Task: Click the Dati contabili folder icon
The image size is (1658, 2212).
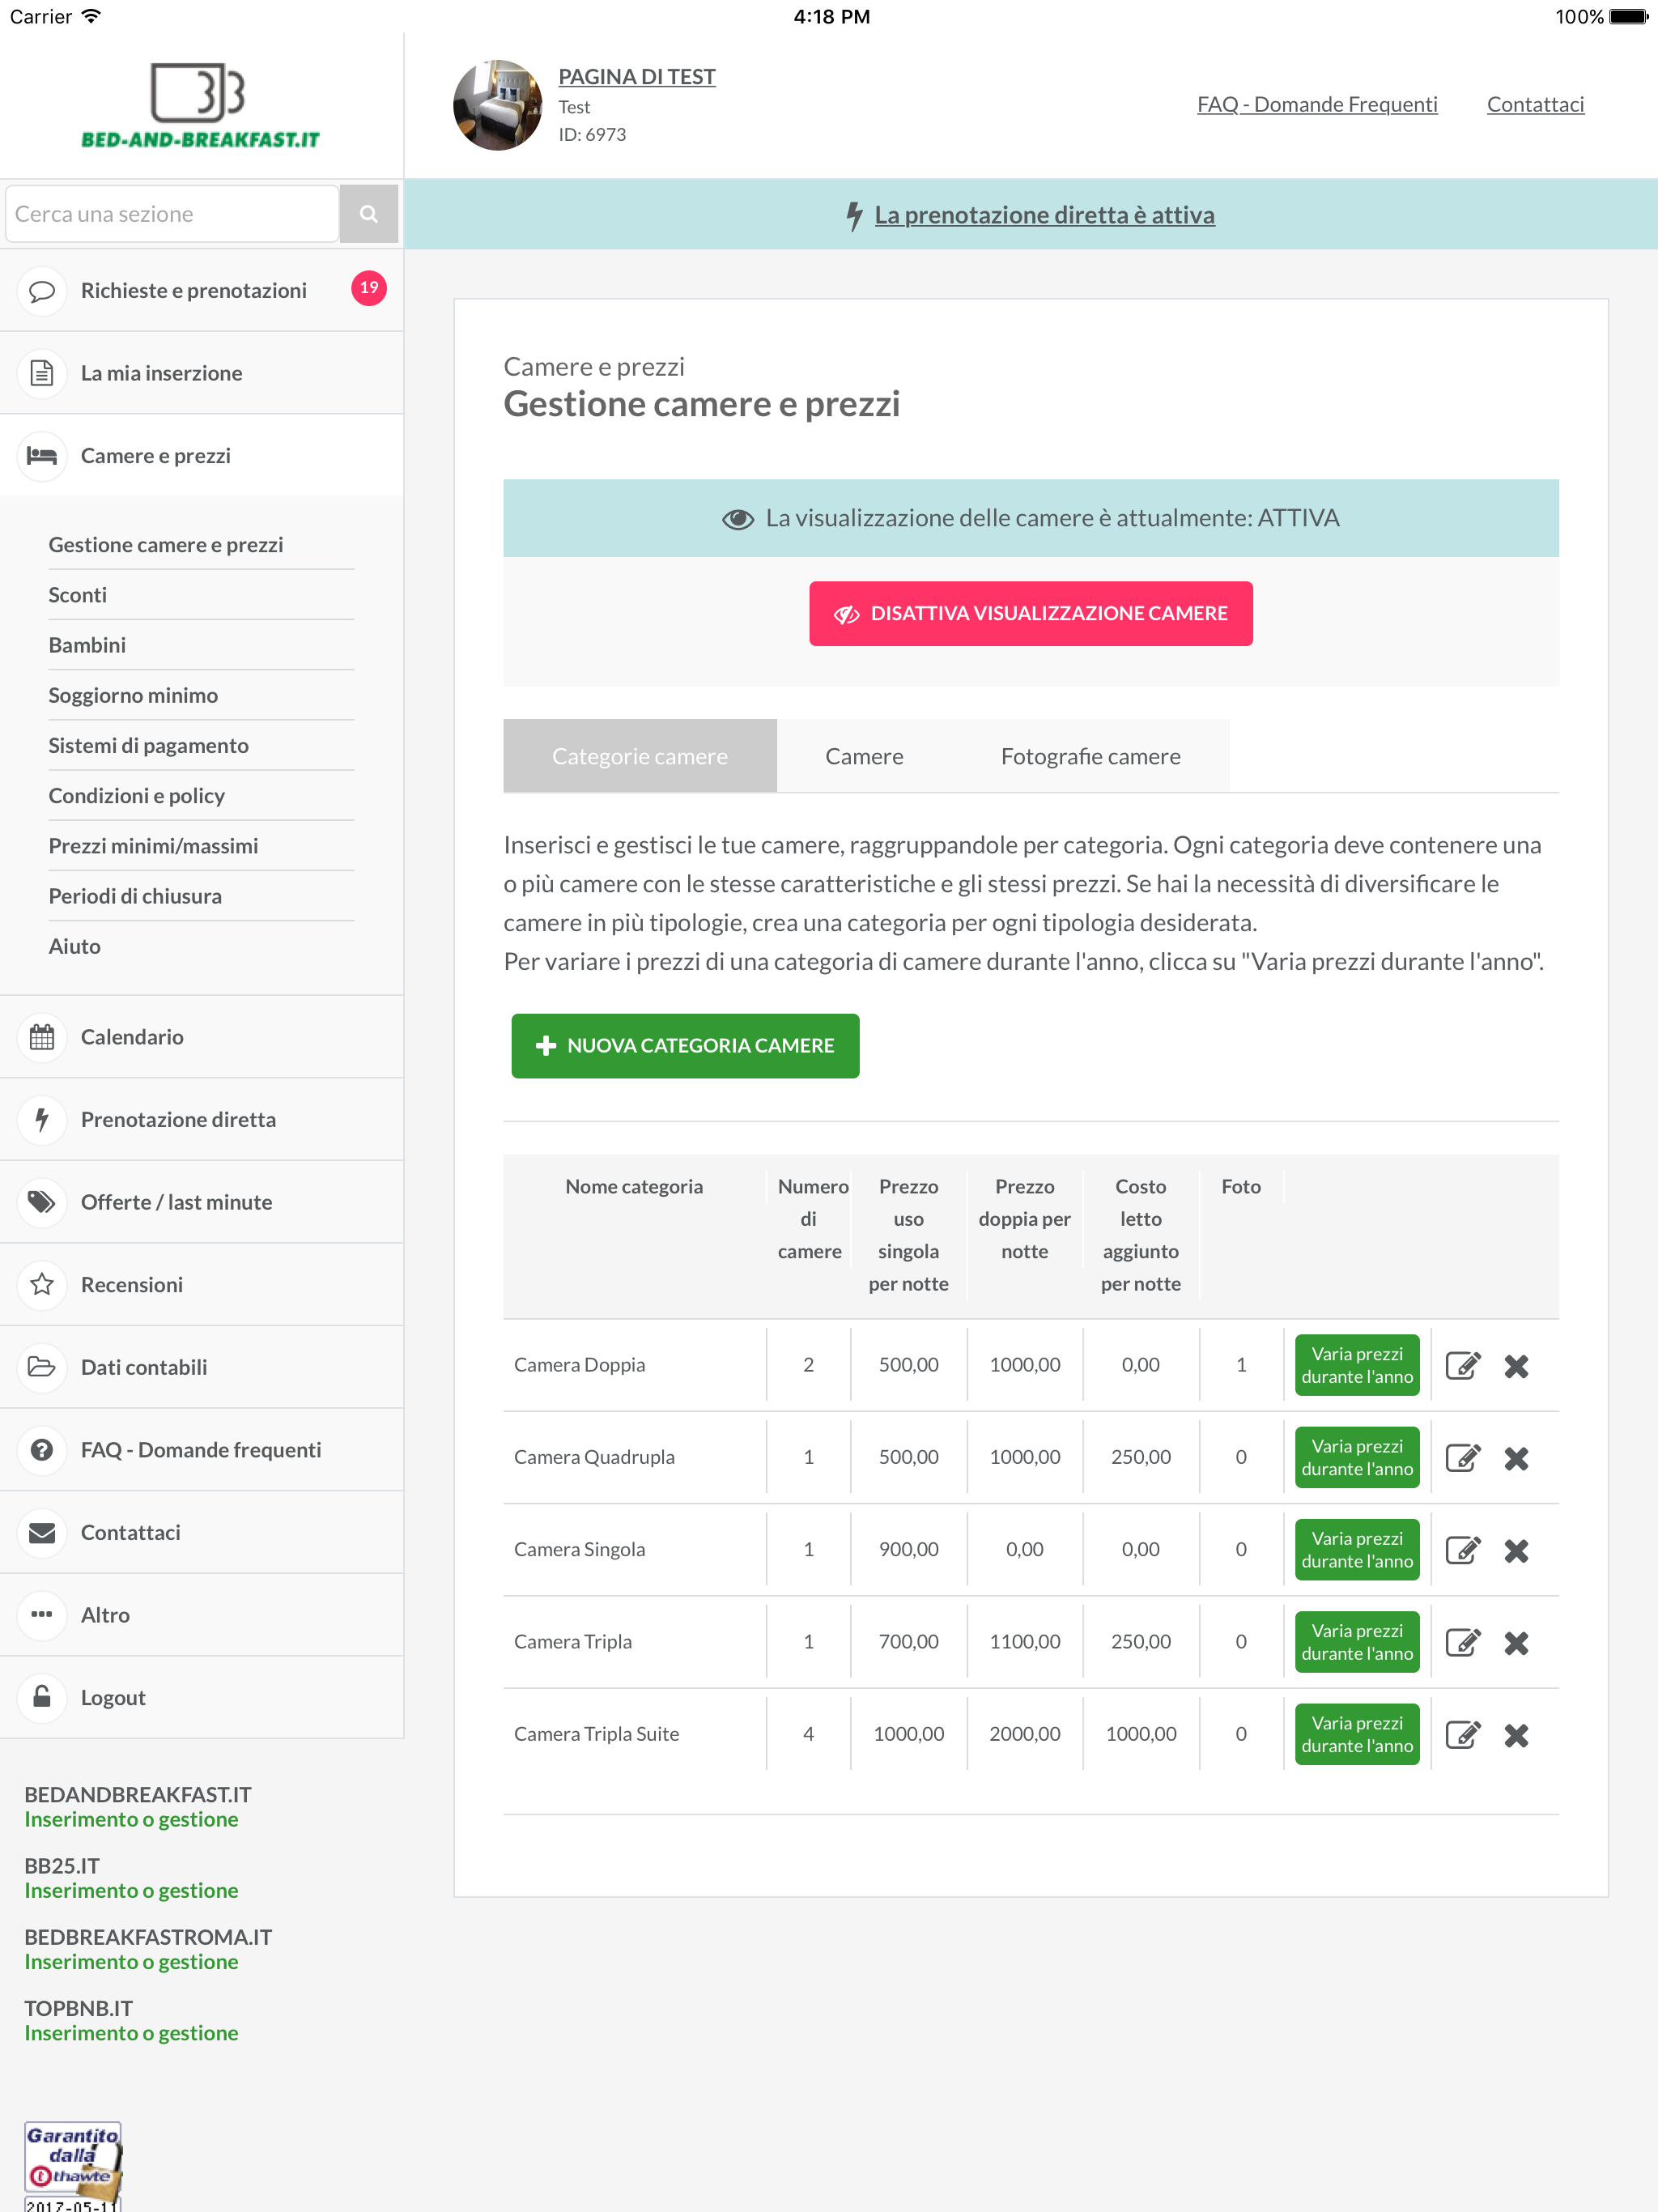Action: click(x=42, y=1367)
